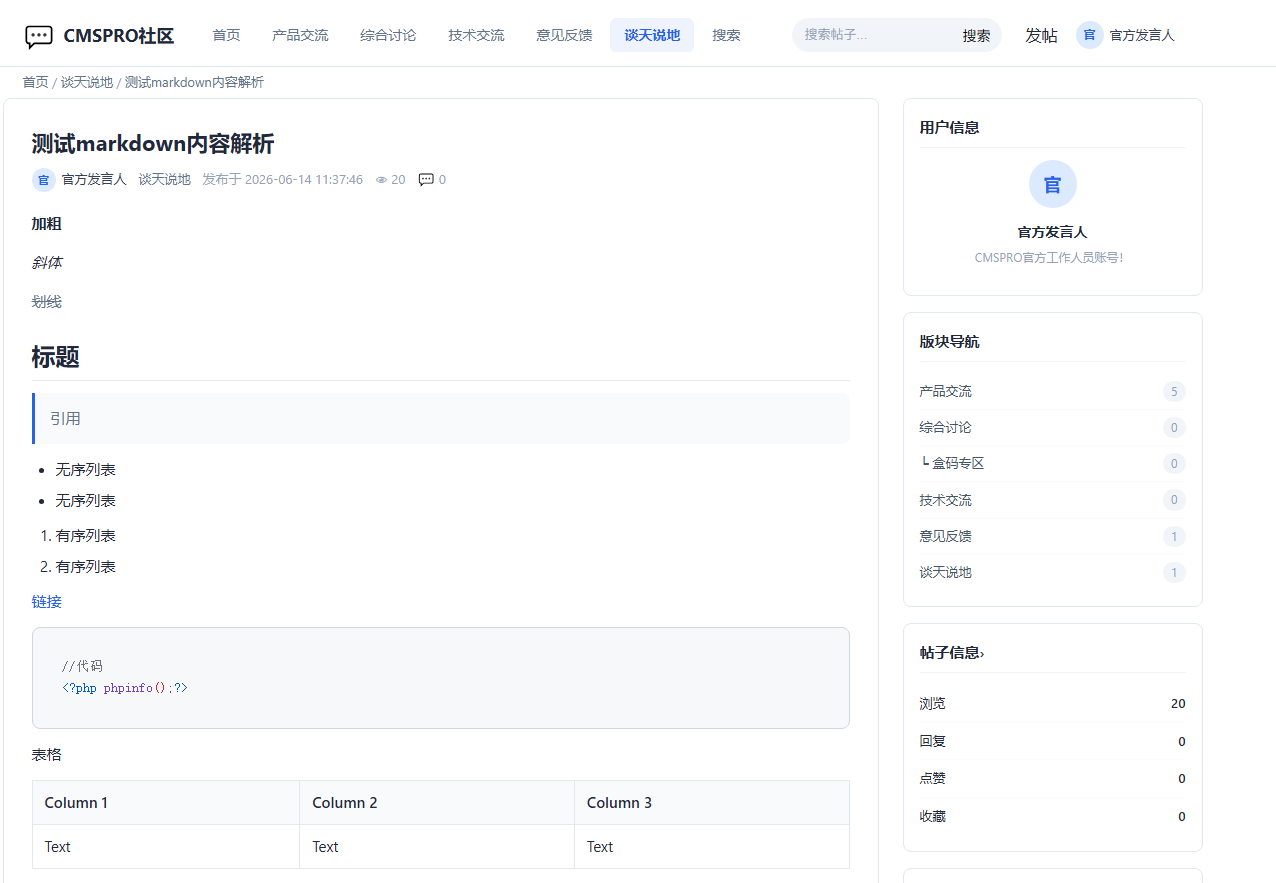The height and width of the screenshot is (883, 1276).
Task: Click the phpinfo code line in the code block
Action: click(125, 688)
